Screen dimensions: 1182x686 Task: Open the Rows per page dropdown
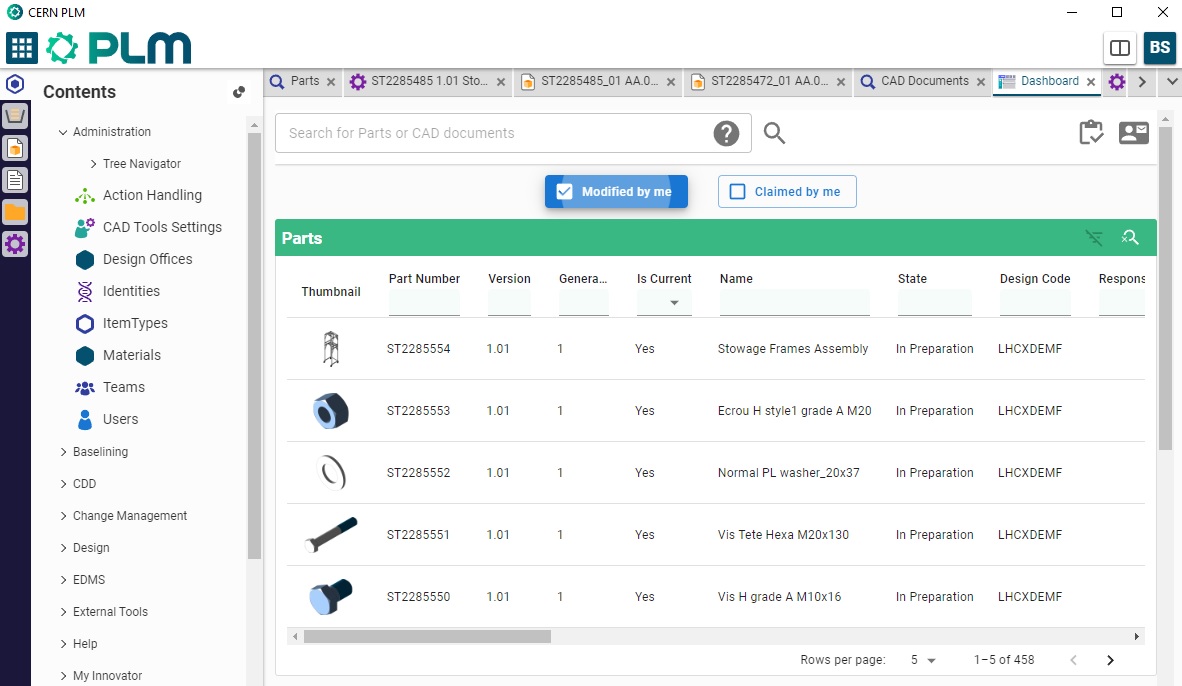pos(923,660)
